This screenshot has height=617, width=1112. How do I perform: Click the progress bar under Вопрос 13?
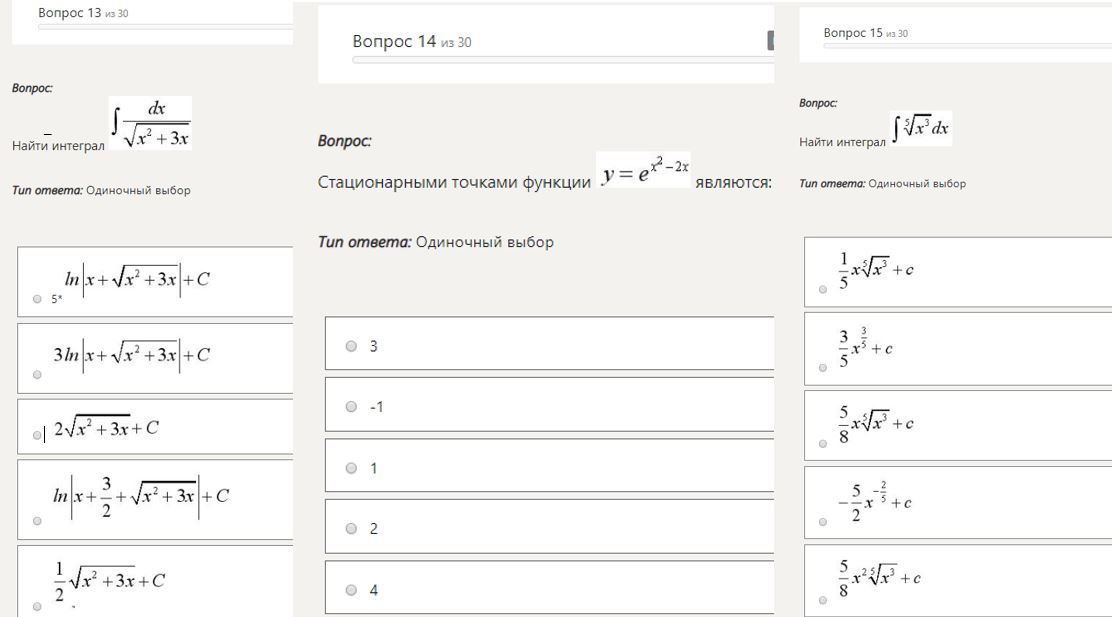[165, 27]
